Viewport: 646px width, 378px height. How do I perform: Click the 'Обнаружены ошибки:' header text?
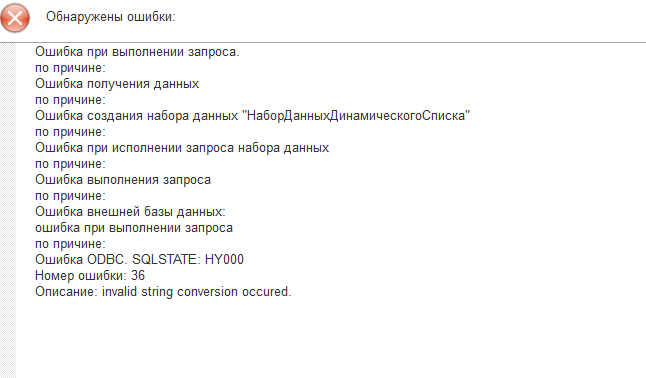pyautogui.click(x=110, y=17)
